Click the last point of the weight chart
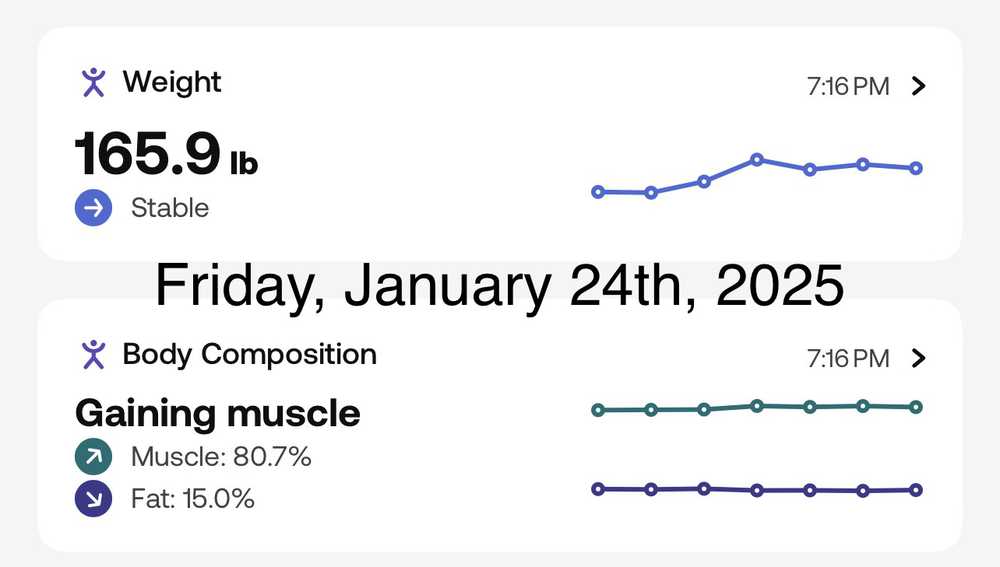 tap(916, 168)
